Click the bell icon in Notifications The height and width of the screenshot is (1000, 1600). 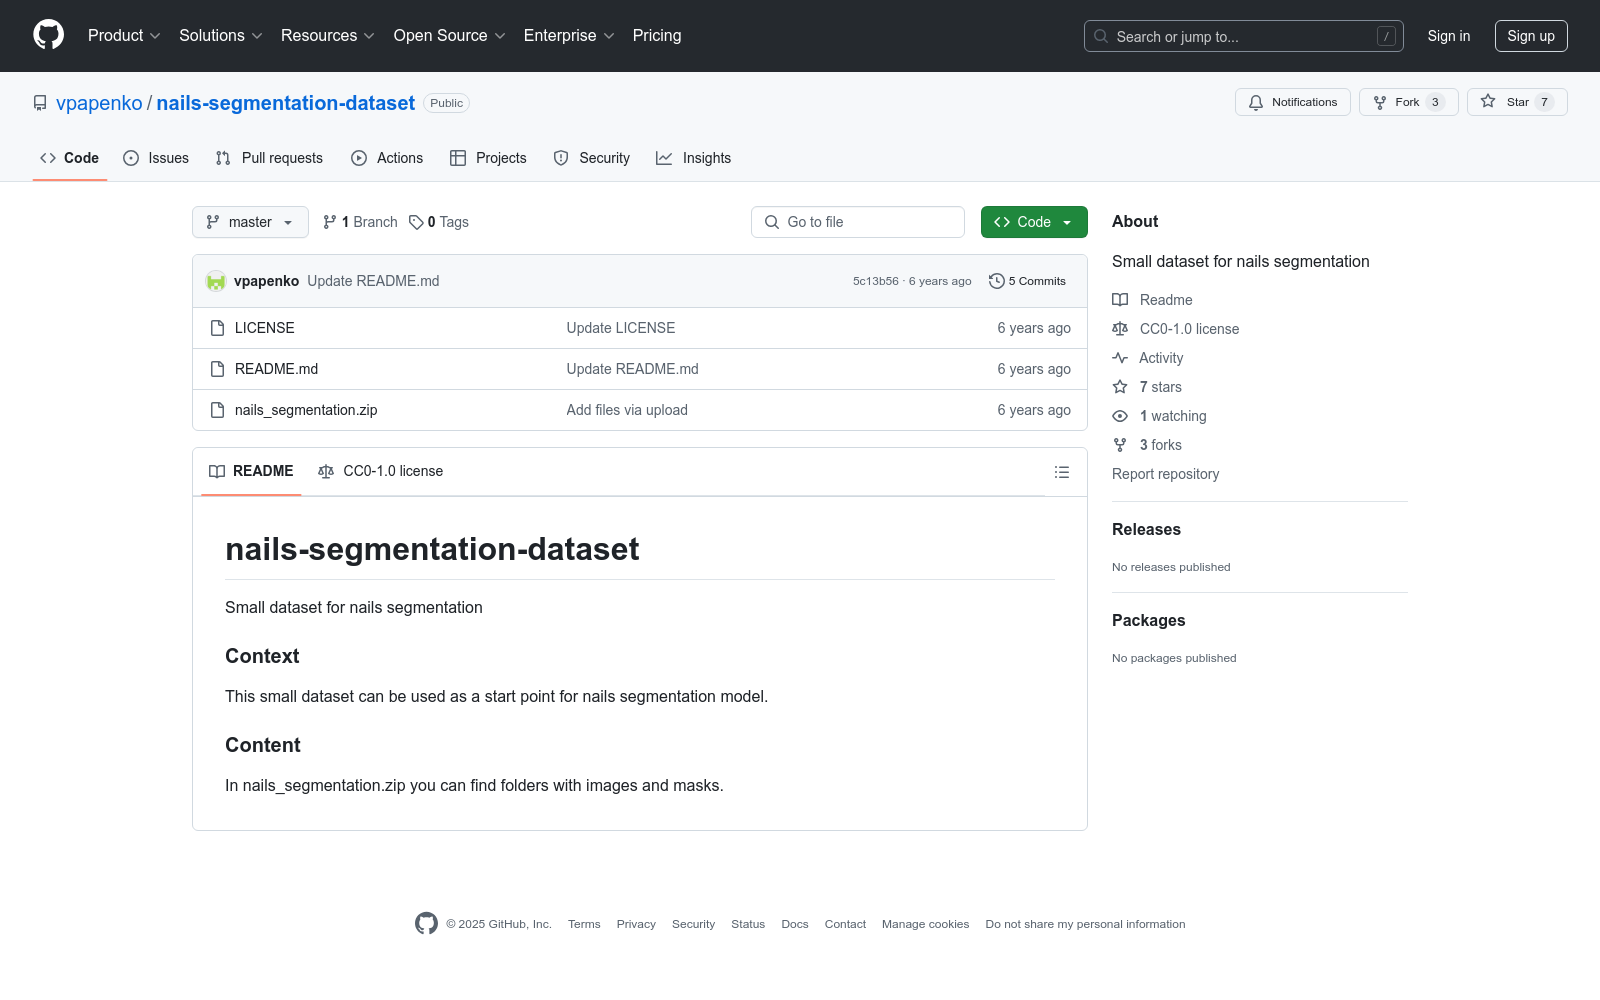coord(1256,102)
